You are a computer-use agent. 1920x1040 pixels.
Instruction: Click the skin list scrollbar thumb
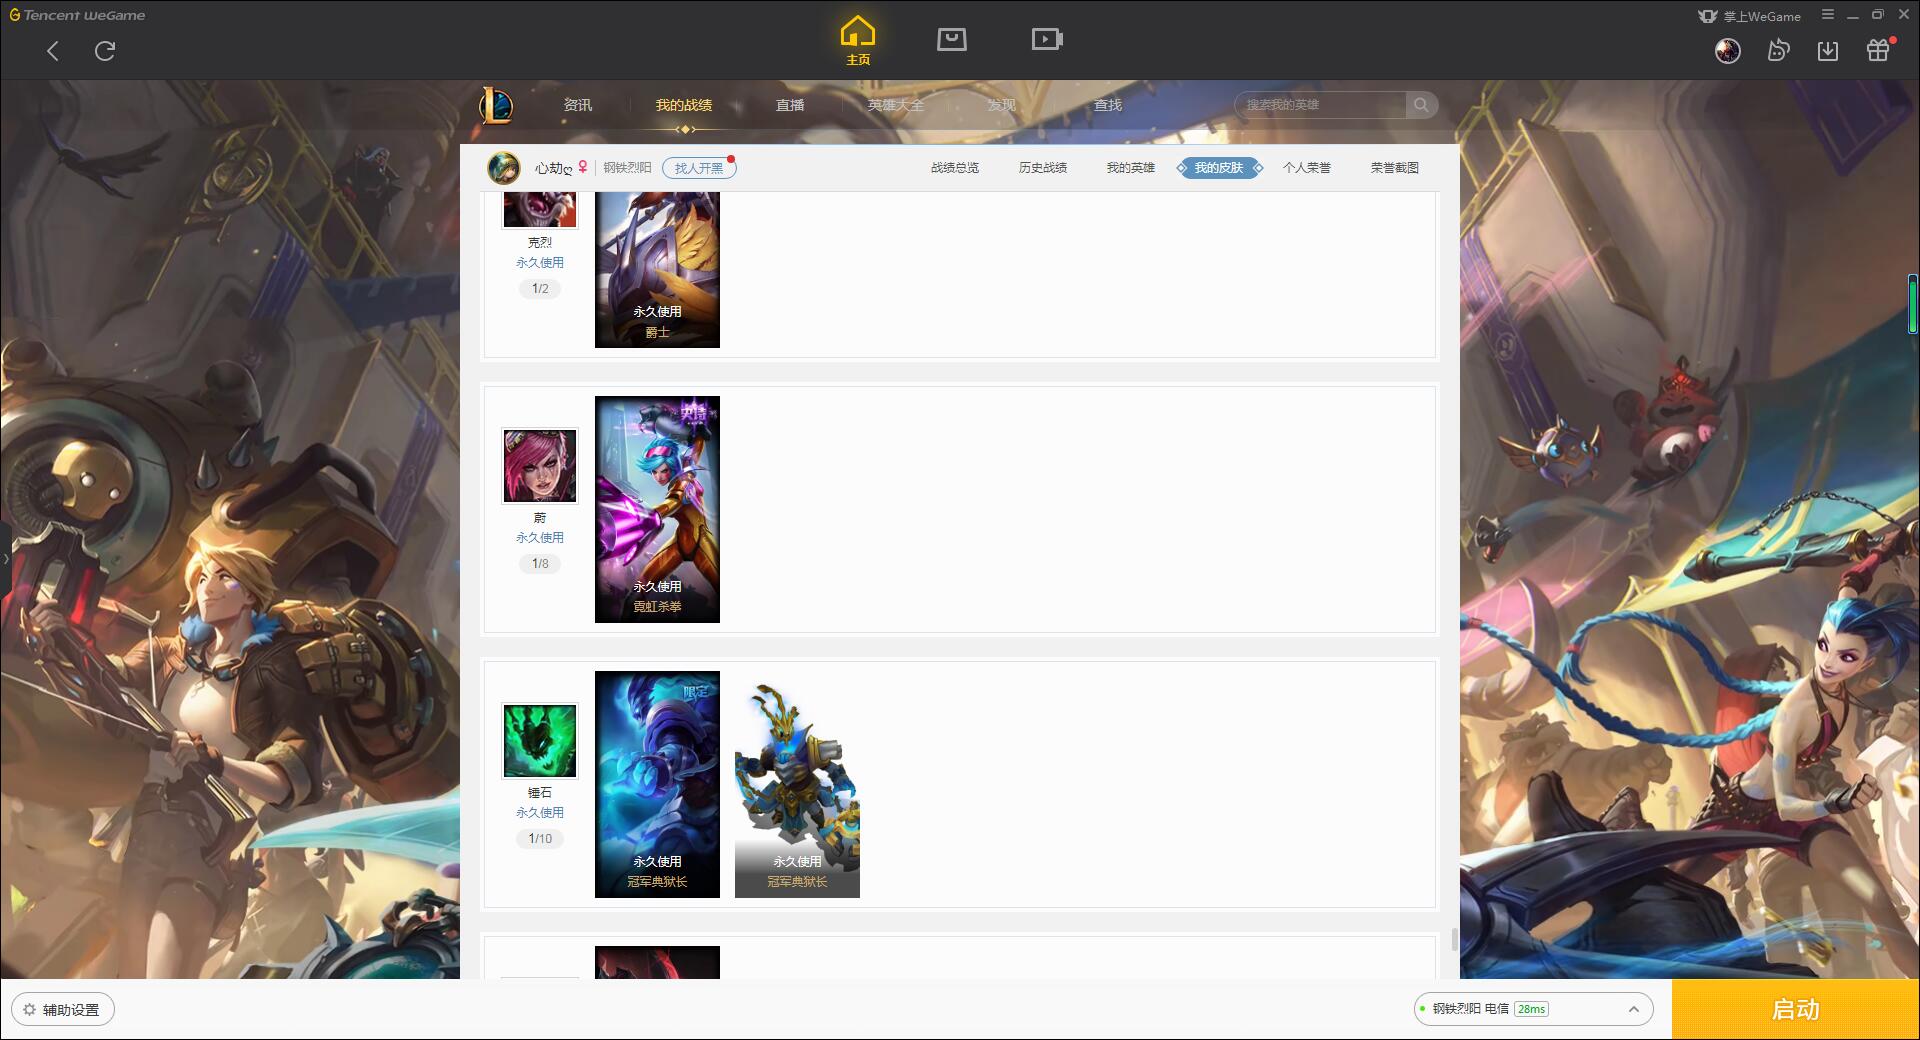(x=1454, y=940)
